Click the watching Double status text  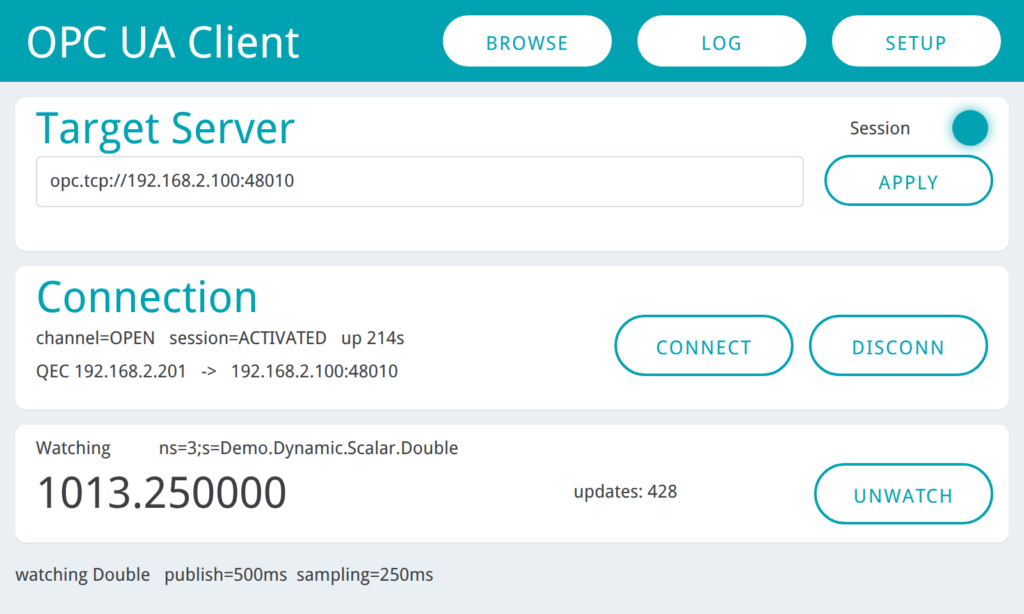(x=82, y=575)
